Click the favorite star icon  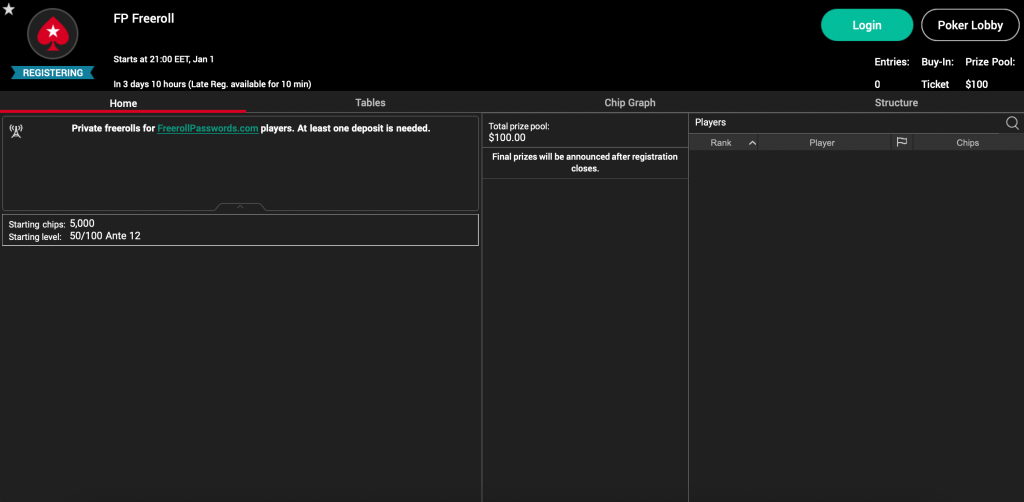pos(9,9)
